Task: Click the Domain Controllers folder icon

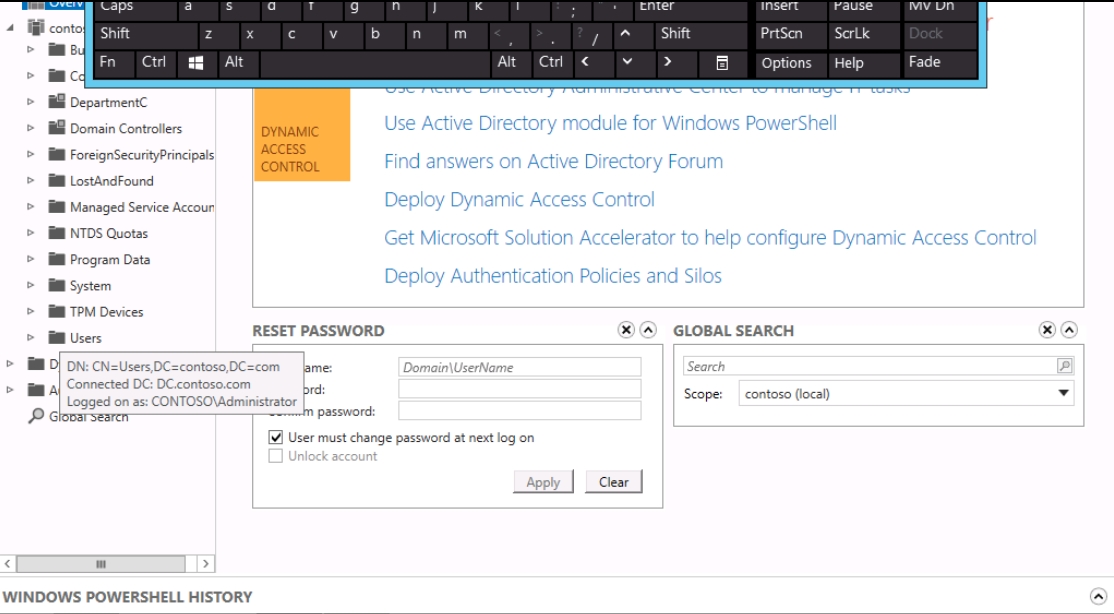Action: (57, 129)
